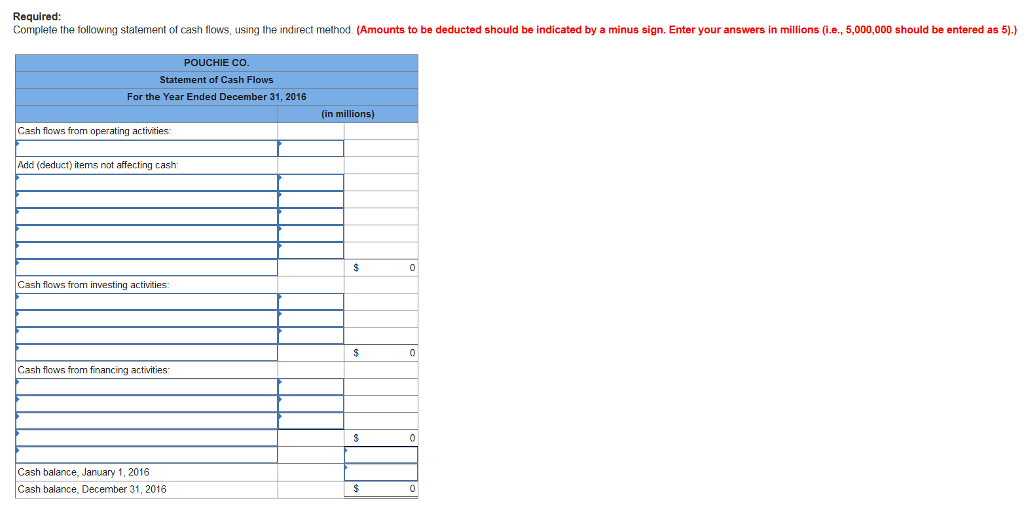Open the operating activities total row label dropdown
Screen dimensions: 1024x505
(147, 267)
